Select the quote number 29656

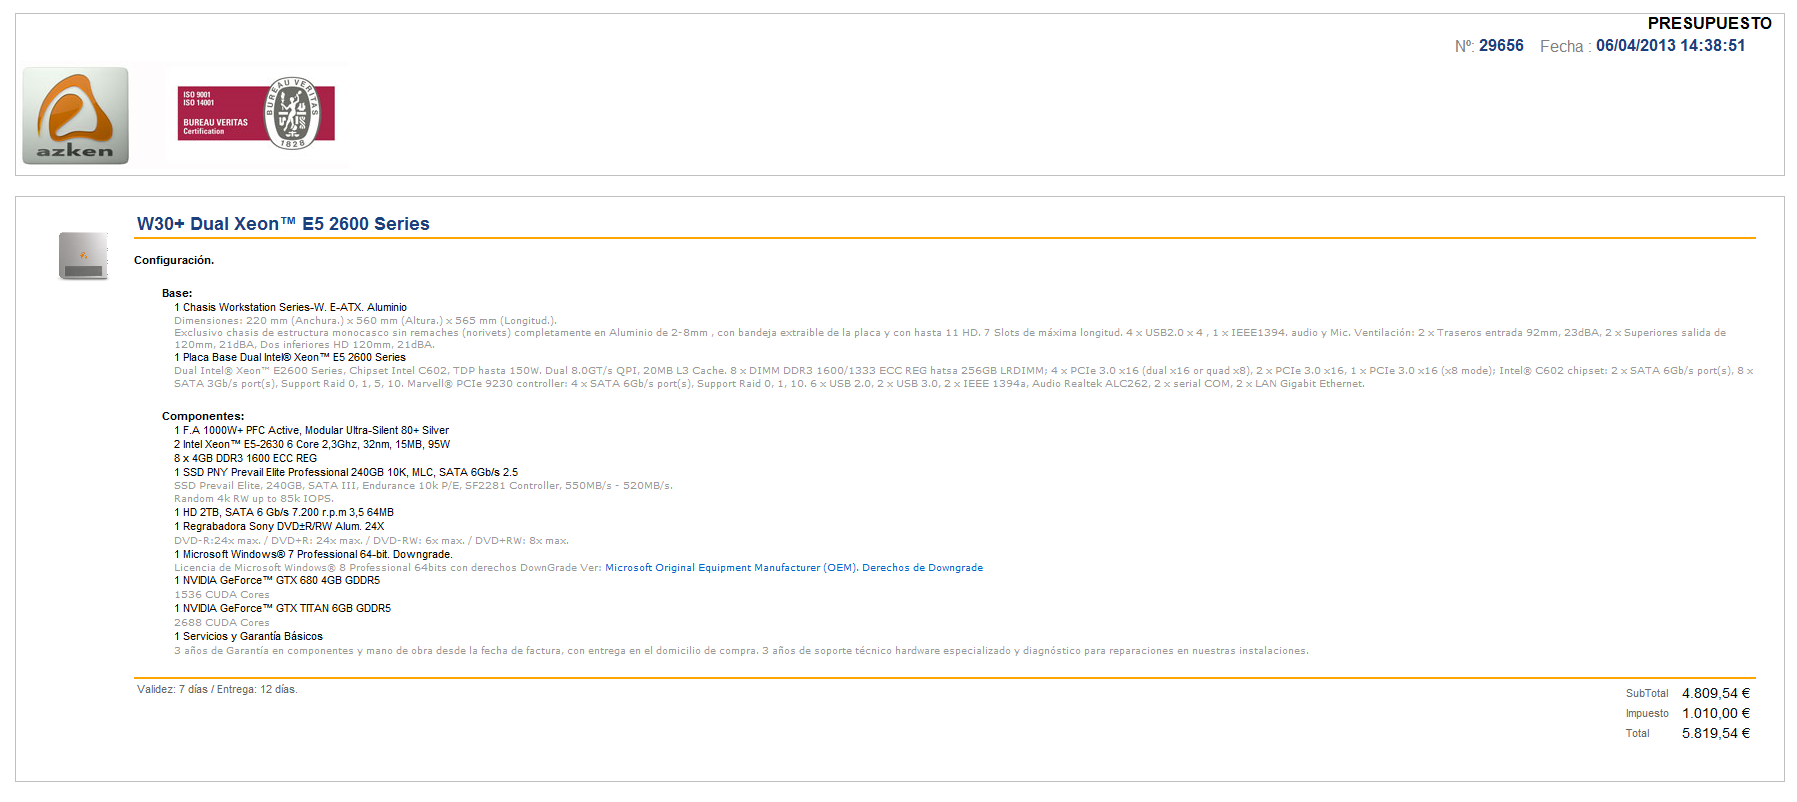click(x=1501, y=46)
